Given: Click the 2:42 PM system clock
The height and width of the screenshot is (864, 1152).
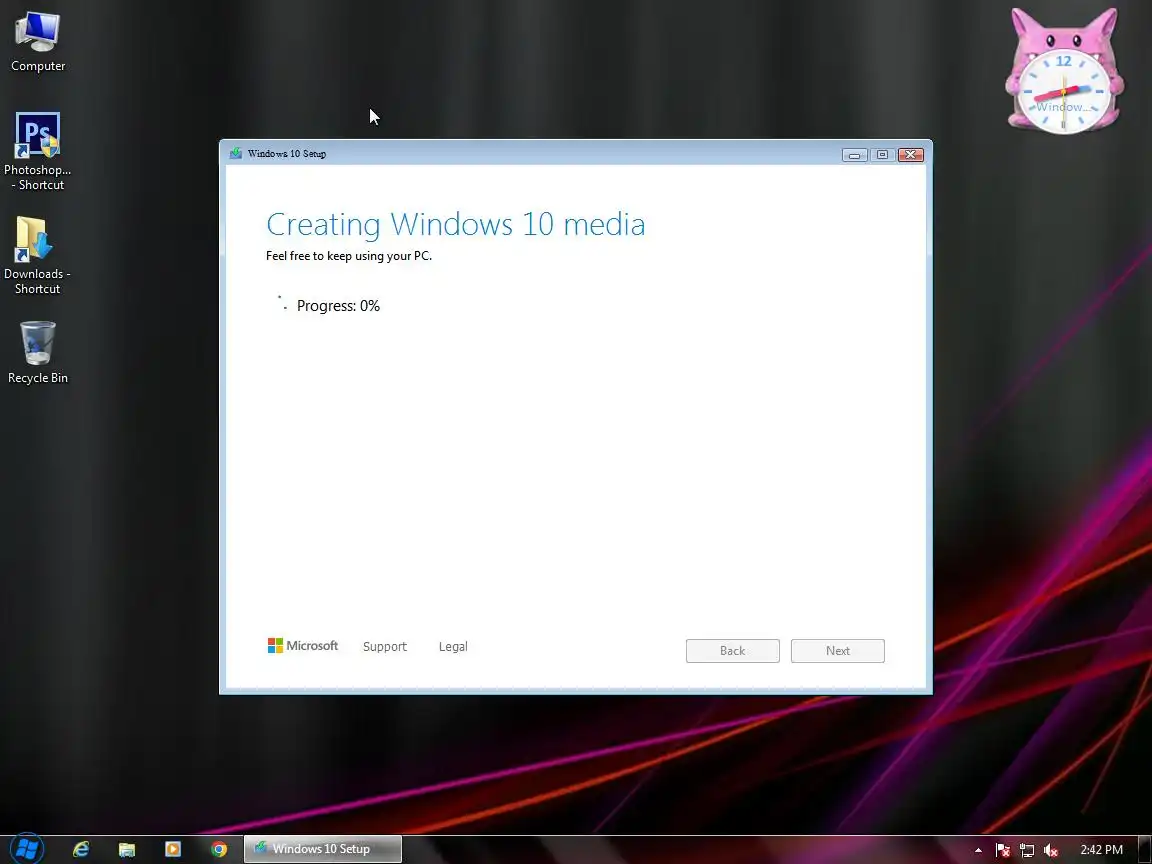Looking at the screenshot, I should pyautogui.click(x=1101, y=849).
